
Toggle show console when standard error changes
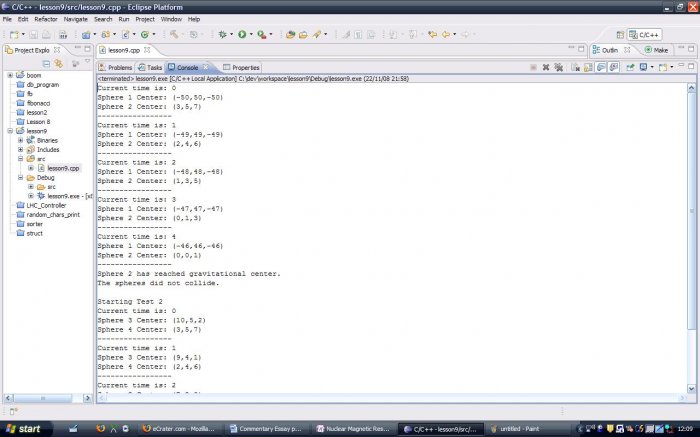pos(614,67)
